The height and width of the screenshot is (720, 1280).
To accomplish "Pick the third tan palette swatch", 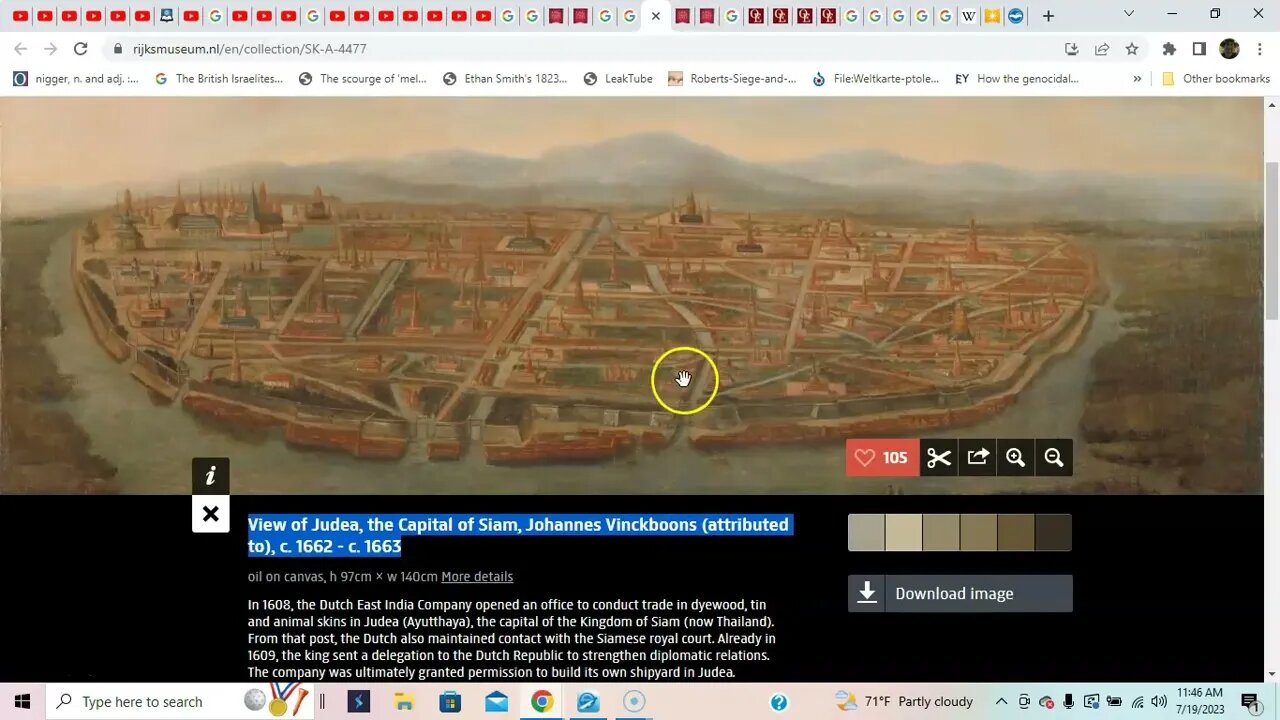I will click(941, 533).
